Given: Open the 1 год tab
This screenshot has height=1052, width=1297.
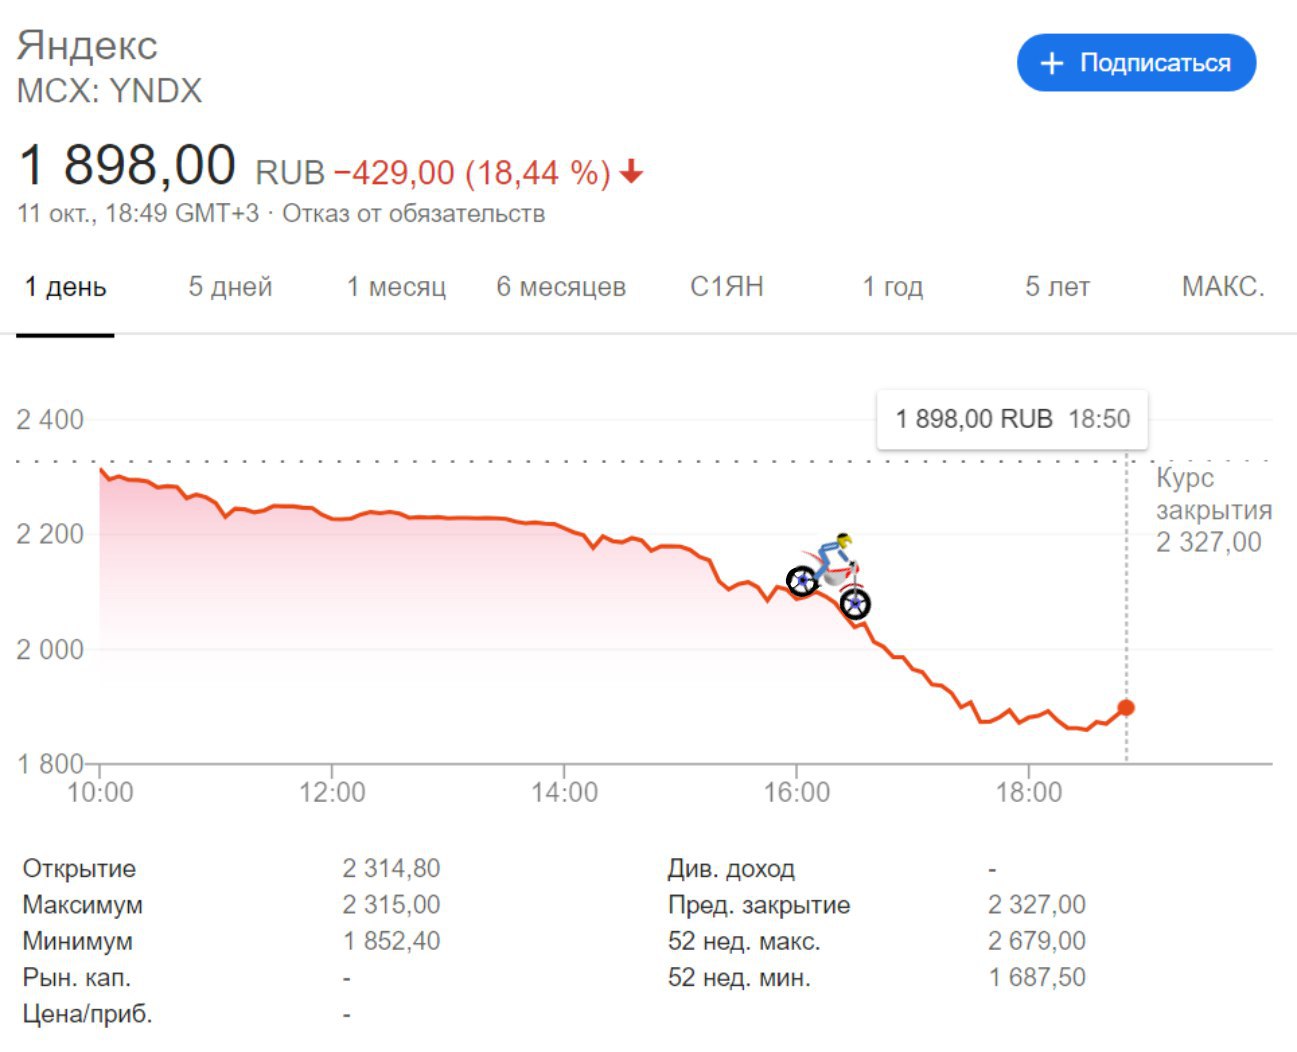Looking at the screenshot, I should pyautogui.click(x=892, y=287).
